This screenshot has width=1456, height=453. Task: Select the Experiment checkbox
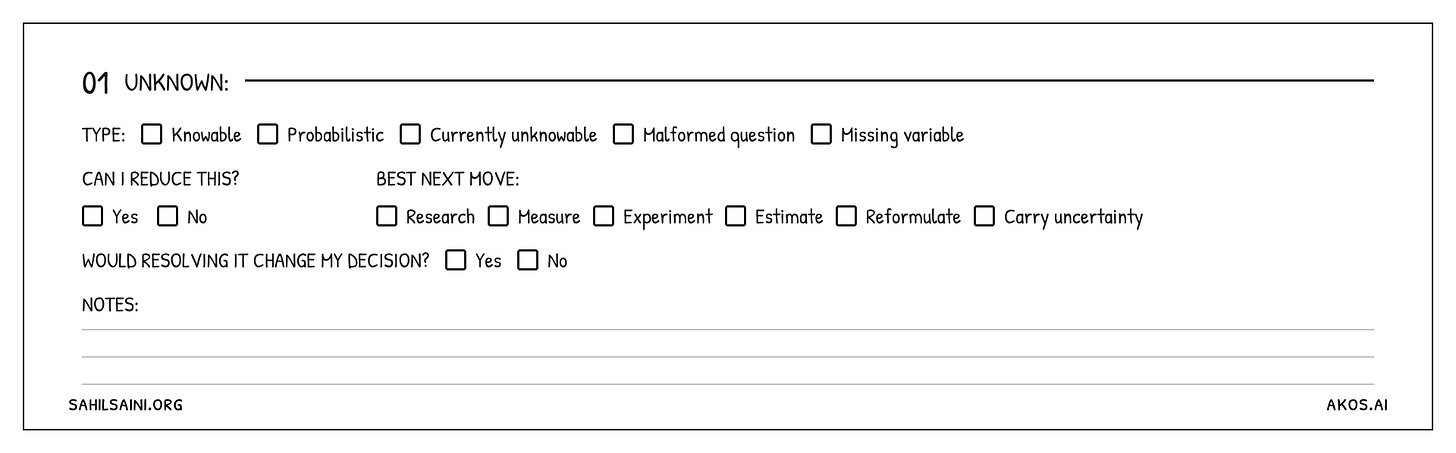[603, 216]
